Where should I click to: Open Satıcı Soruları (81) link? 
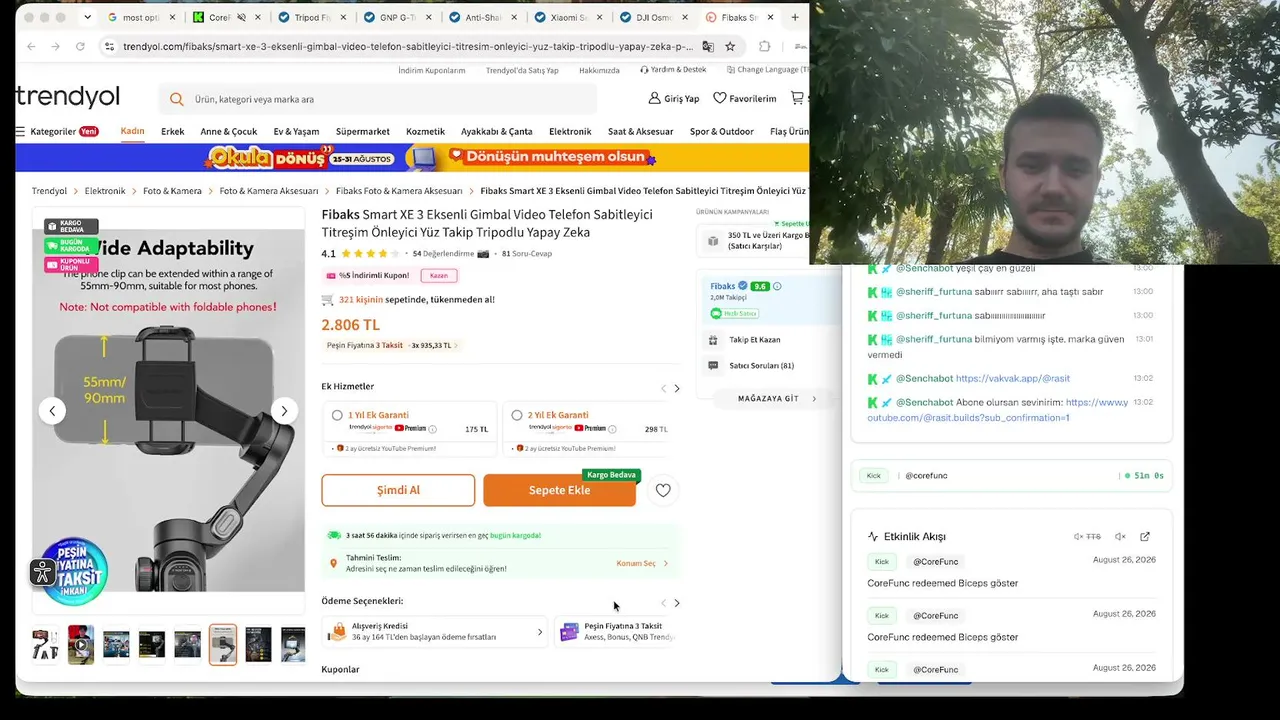761,366
